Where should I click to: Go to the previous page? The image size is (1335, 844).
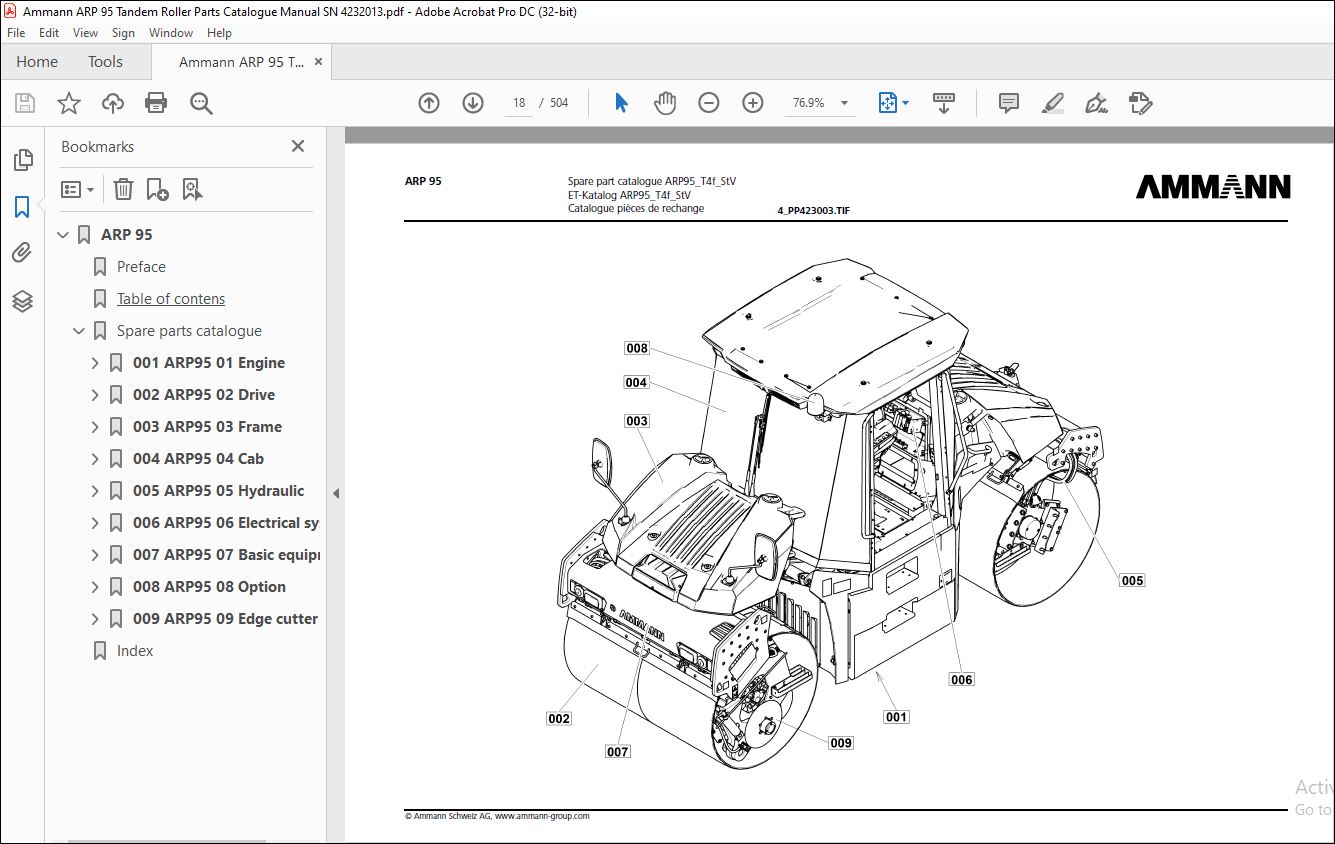[x=429, y=103]
